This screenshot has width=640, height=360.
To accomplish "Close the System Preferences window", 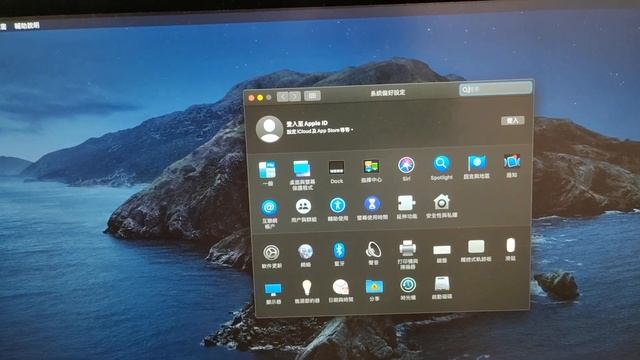I will click(251, 98).
